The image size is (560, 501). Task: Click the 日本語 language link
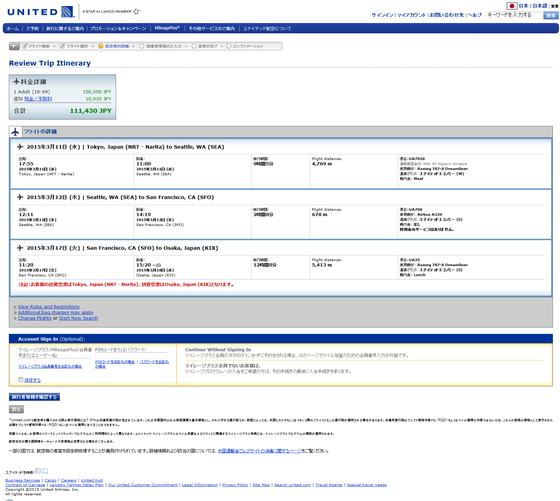click(540, 6)
